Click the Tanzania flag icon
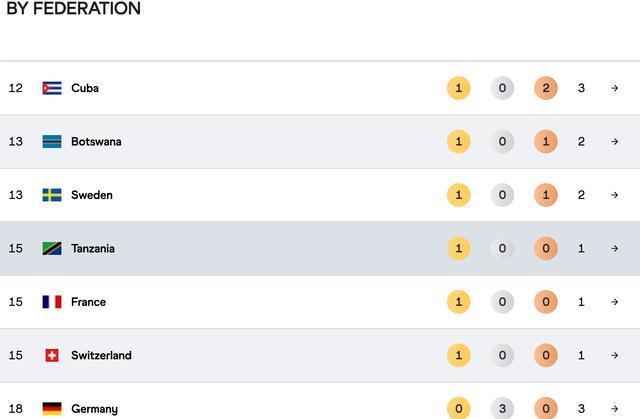Viewport: 640px width, 419px height. [52, 249]
